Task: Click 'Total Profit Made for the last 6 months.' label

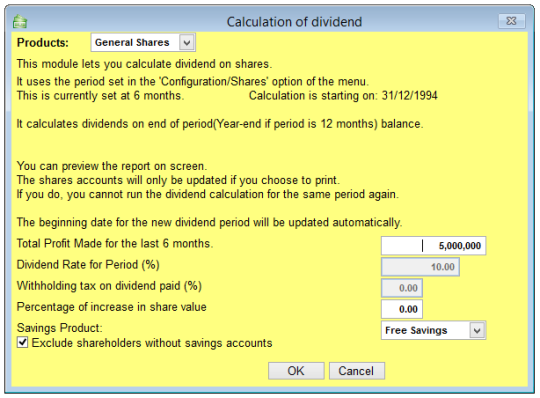Action: 115,243
